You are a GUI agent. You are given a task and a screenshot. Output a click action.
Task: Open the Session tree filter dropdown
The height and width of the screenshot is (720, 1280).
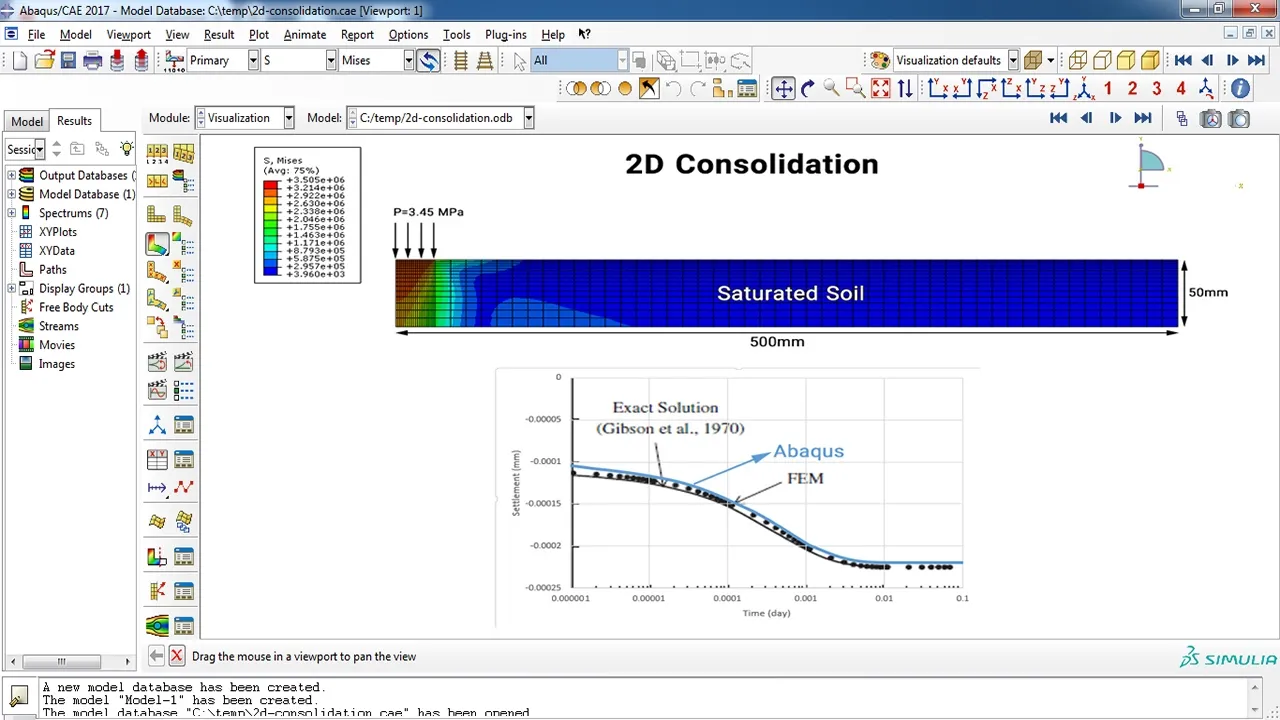tap(40, 149)
